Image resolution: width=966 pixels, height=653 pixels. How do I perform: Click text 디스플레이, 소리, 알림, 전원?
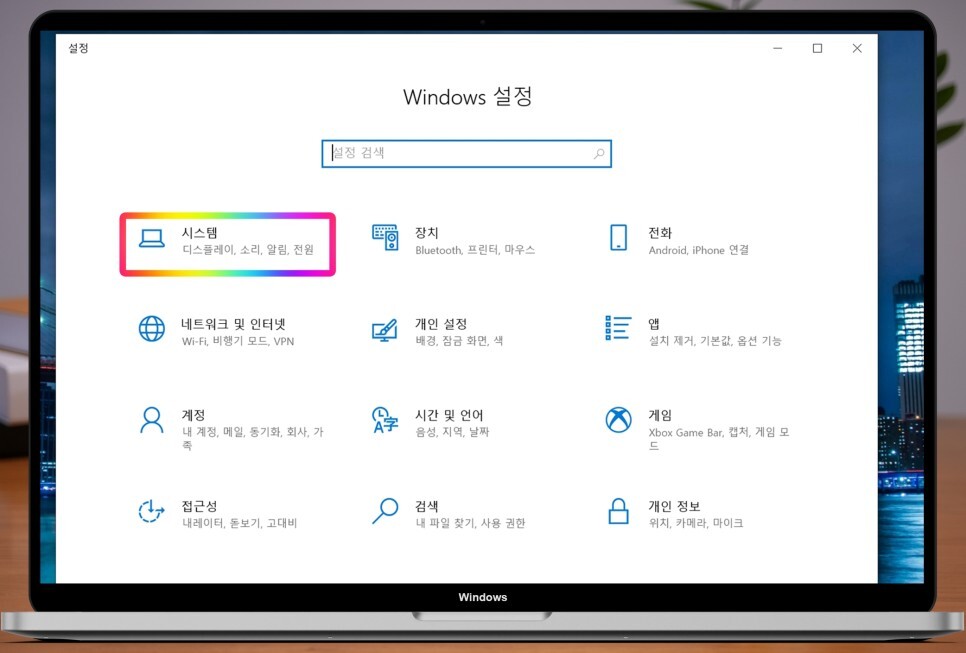[248, 249]
